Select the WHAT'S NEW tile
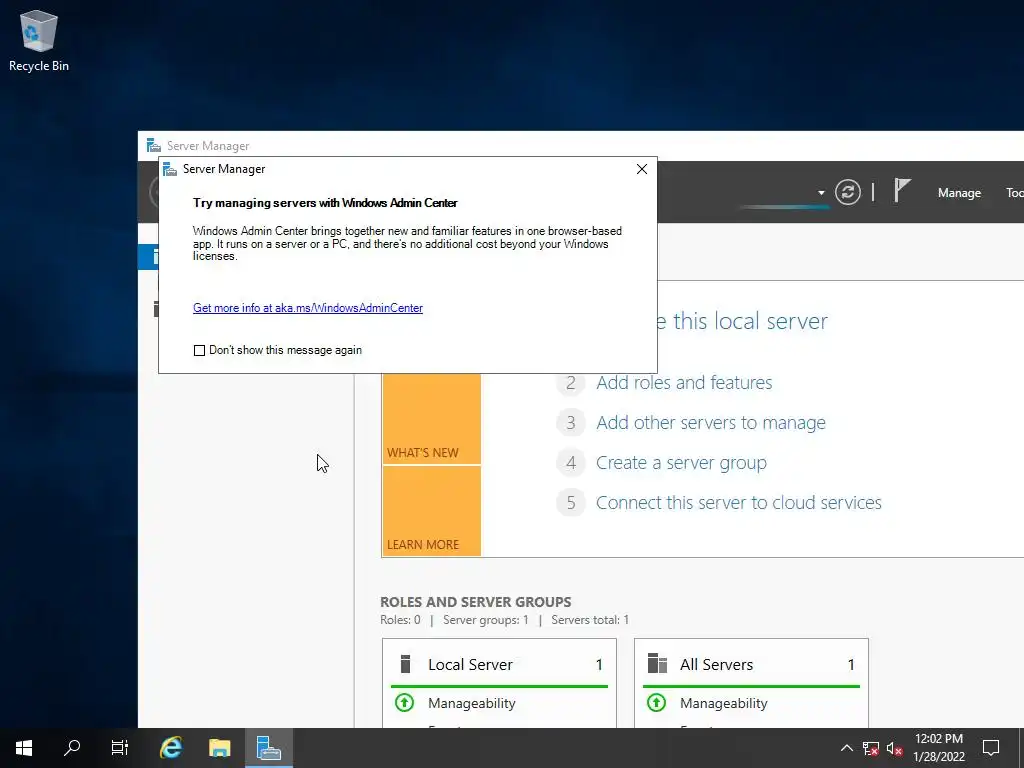 pos(432,418)
